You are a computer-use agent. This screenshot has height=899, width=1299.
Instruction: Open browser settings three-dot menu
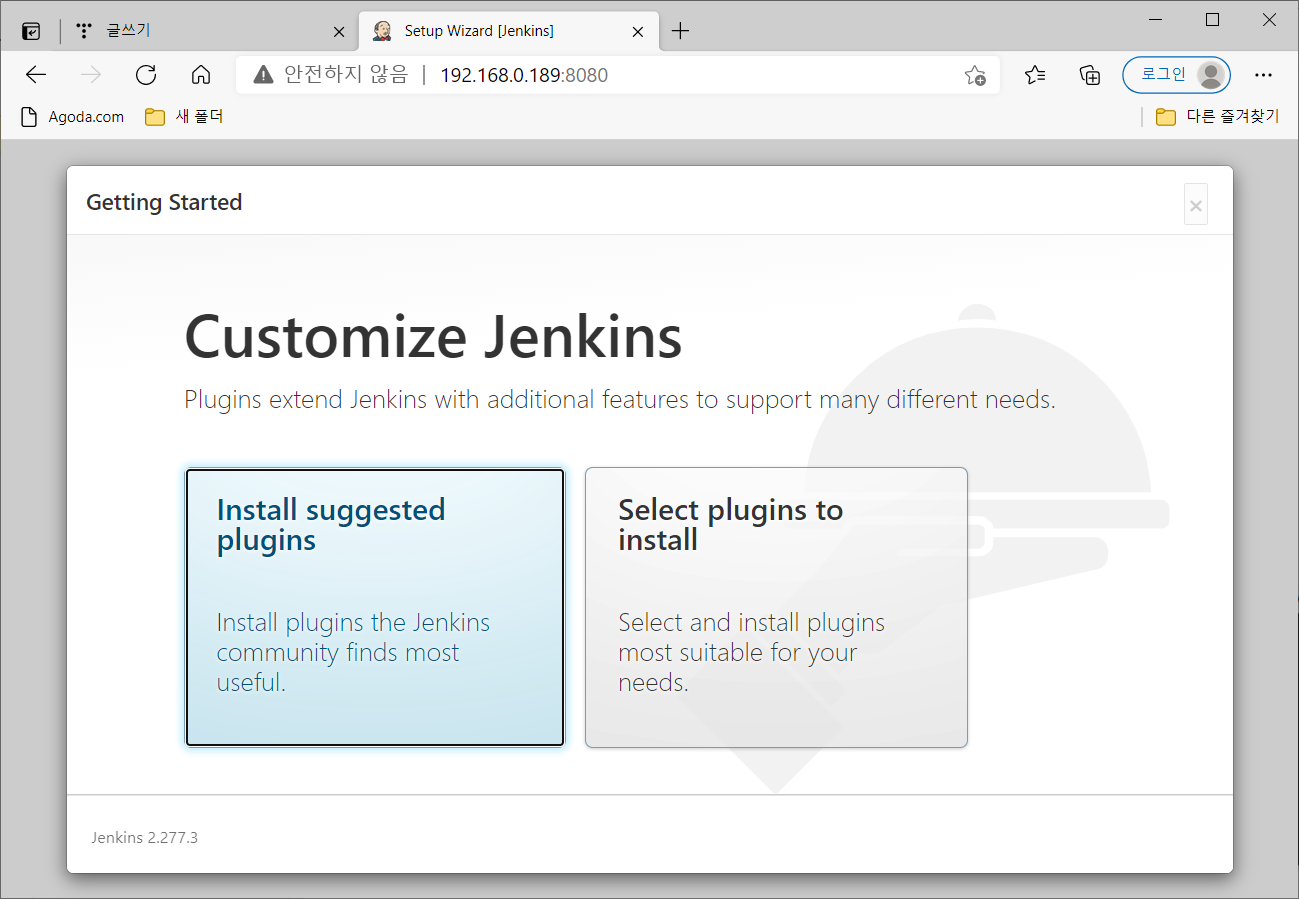point(1263,75)
